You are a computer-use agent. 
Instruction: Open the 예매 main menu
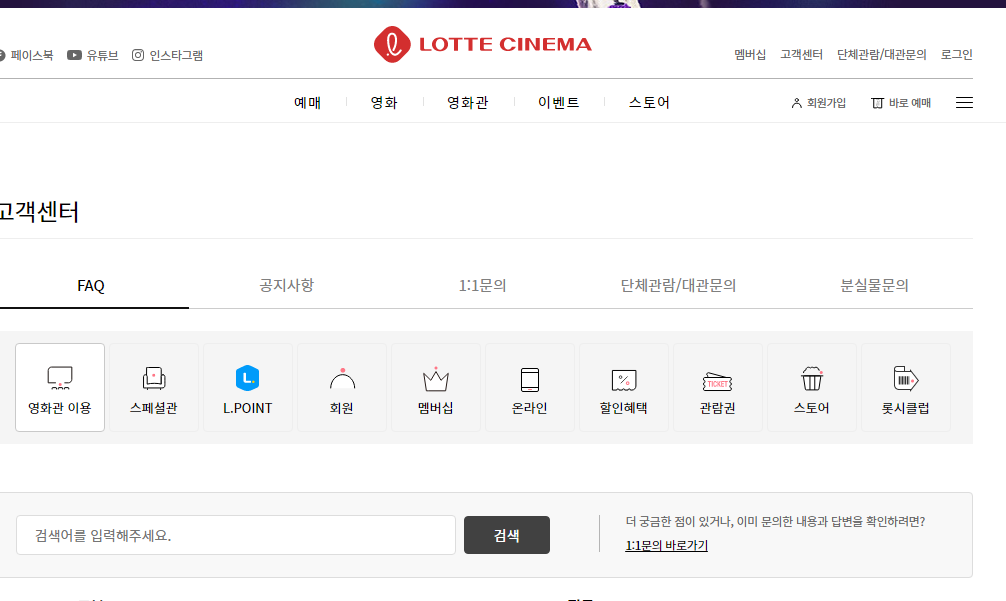click(307, 103)
